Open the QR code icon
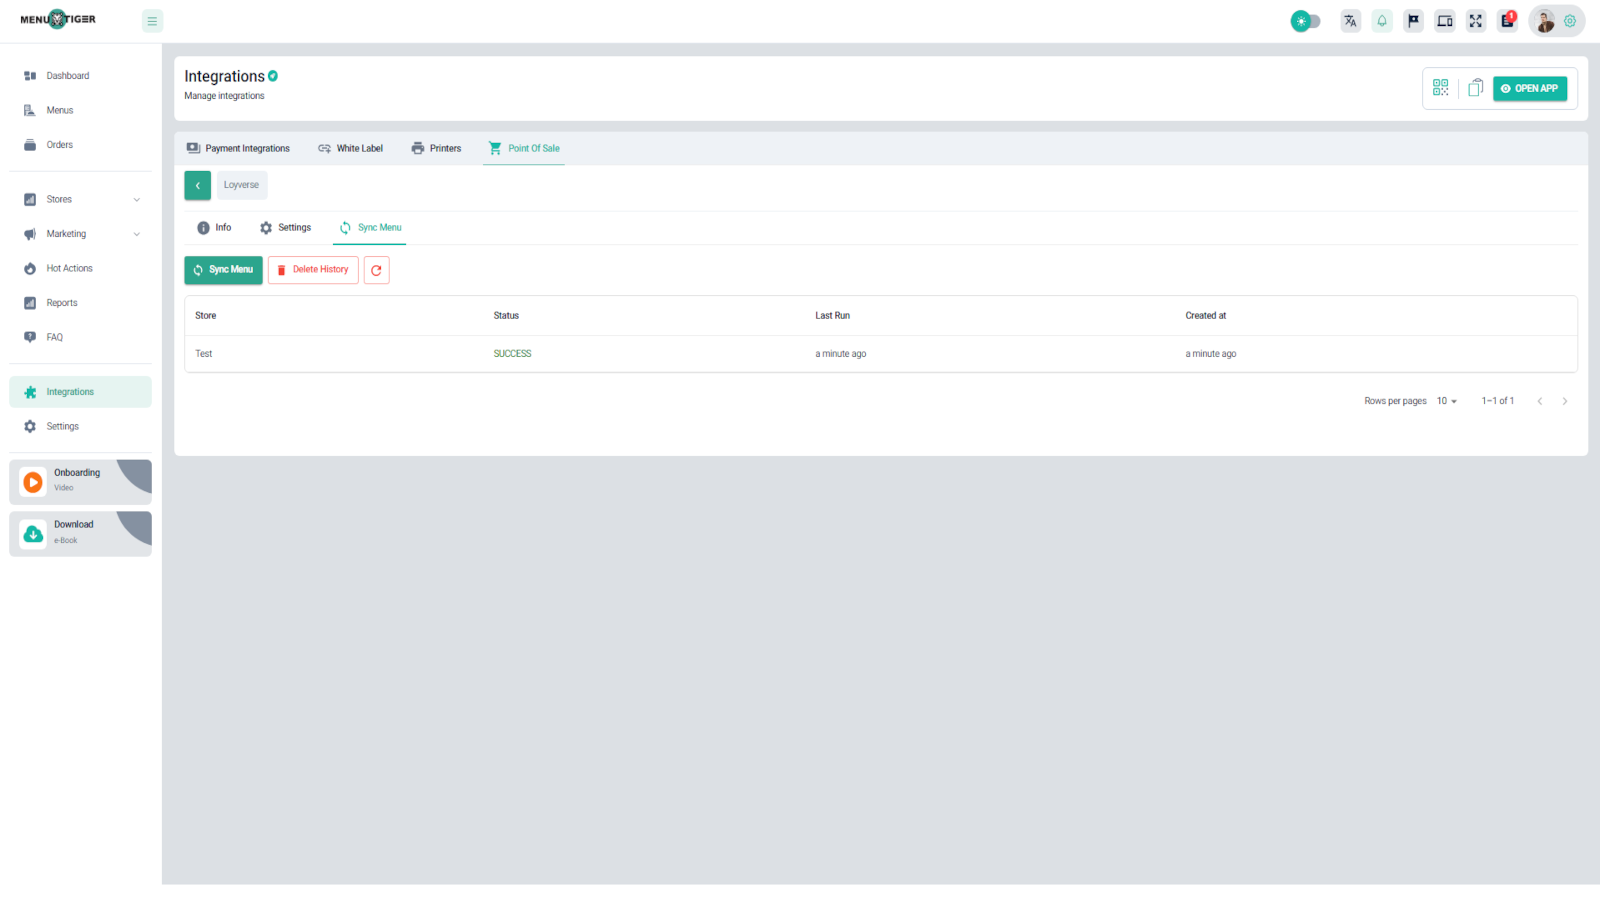This screenshot has height=900, width=1600. pos(1440,88)
